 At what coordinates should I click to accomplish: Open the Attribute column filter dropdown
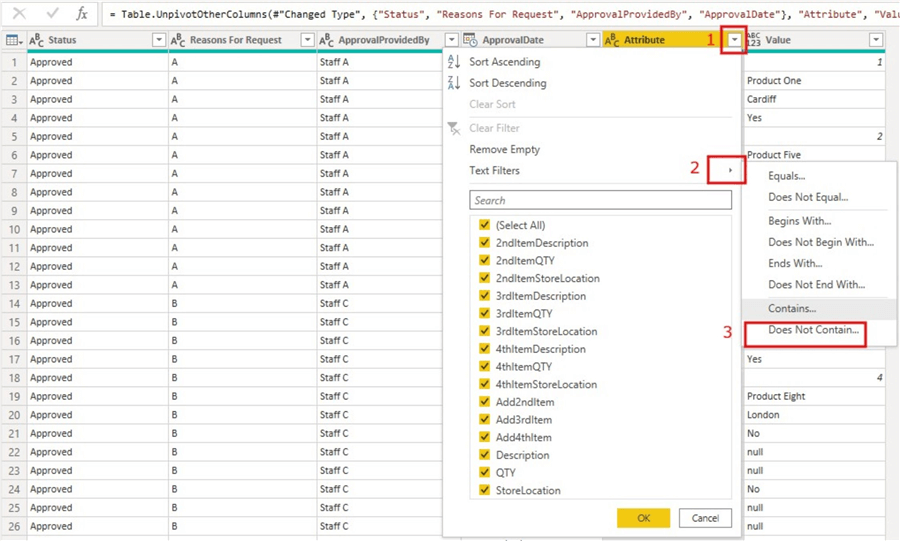tap(735, 40)
